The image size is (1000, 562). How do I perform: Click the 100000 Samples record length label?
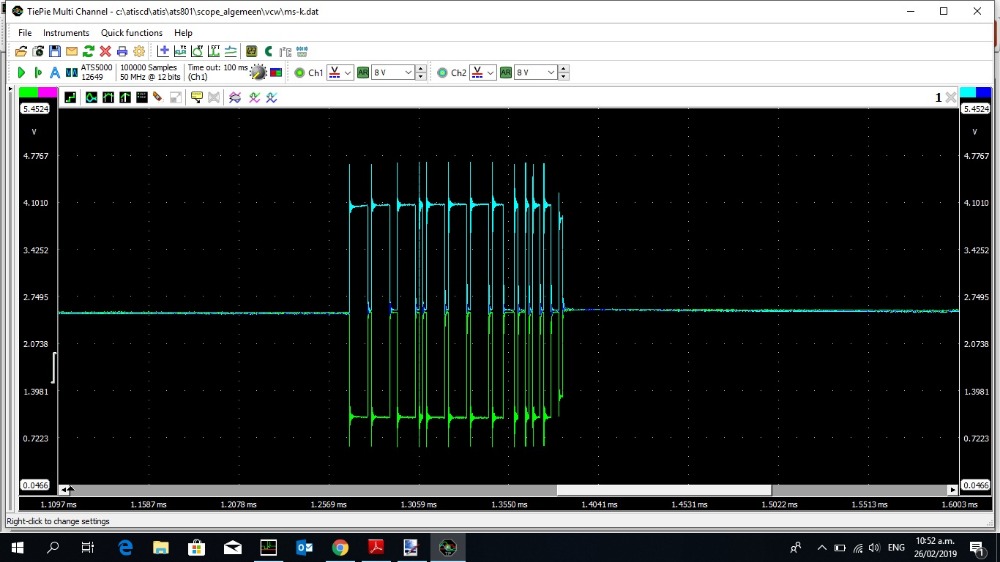(x=148, y=68)
